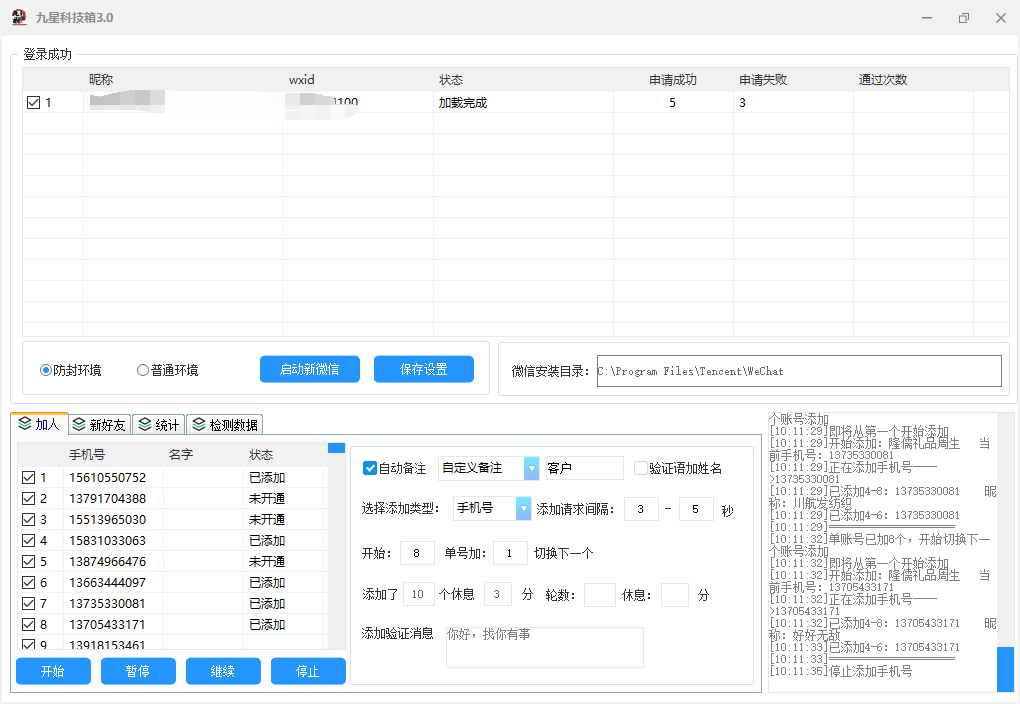This screenshot has height=704, width=1020.
Task: Click the minimum interval field showing 3
Action: [641, 509]
